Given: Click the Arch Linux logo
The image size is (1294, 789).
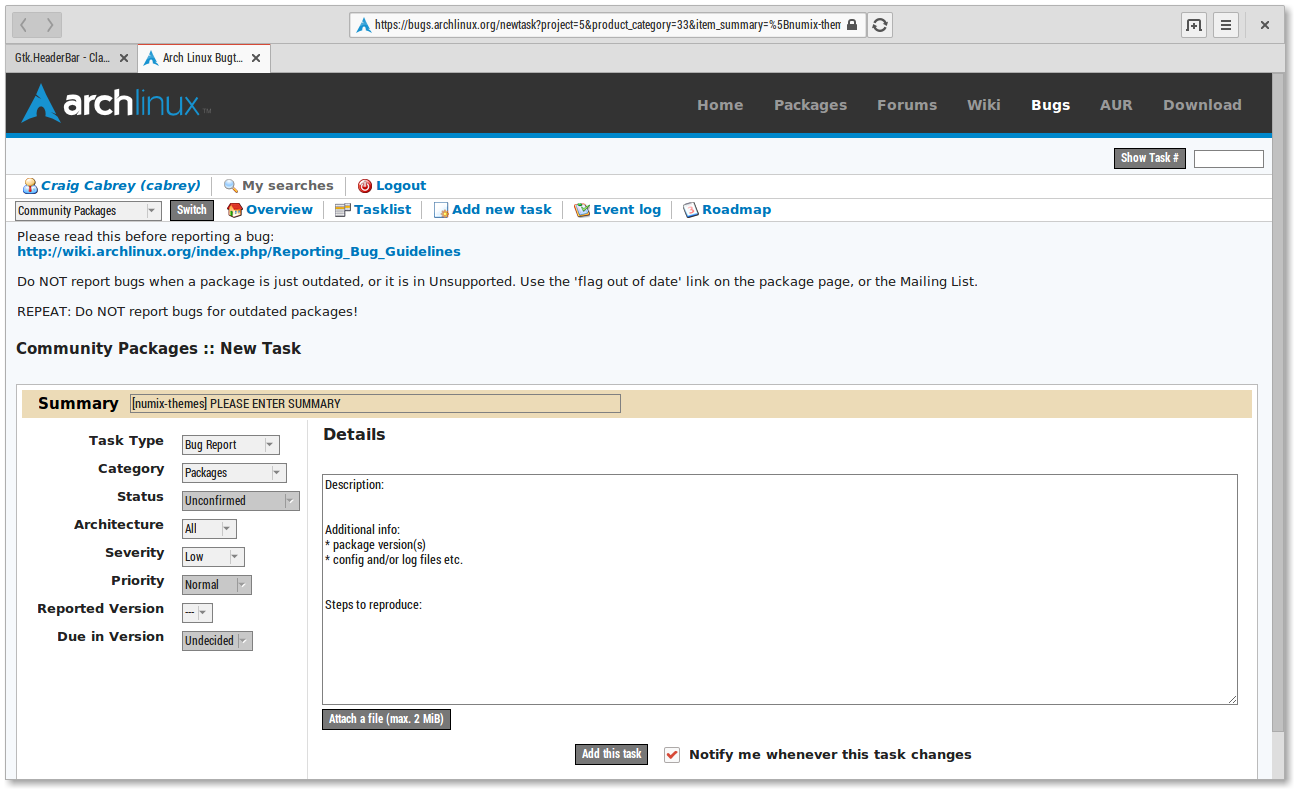Looking at the screenshot, I should pos(116,104).
